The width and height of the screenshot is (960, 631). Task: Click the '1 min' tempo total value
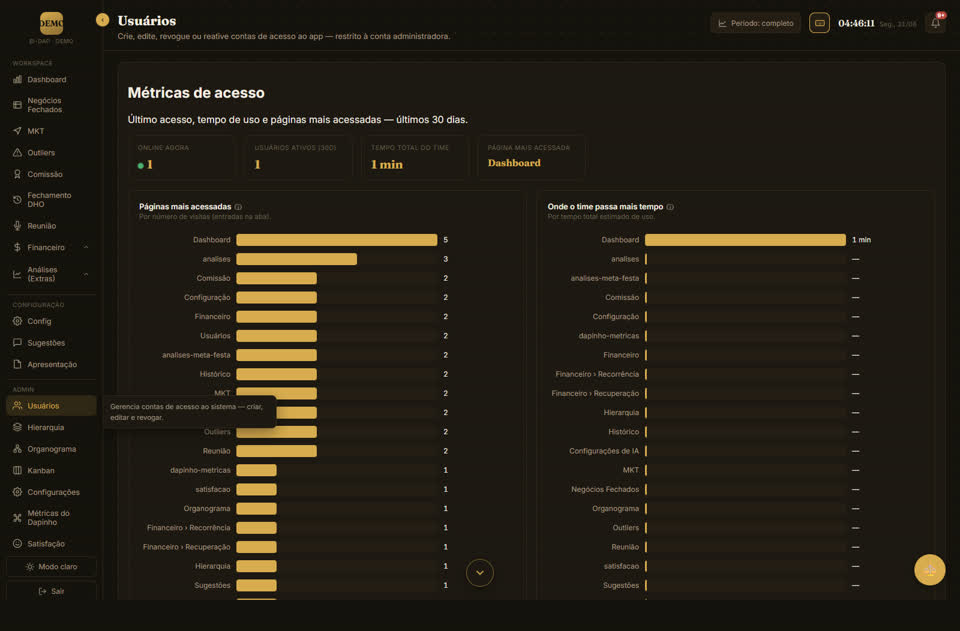coord(387,165)
